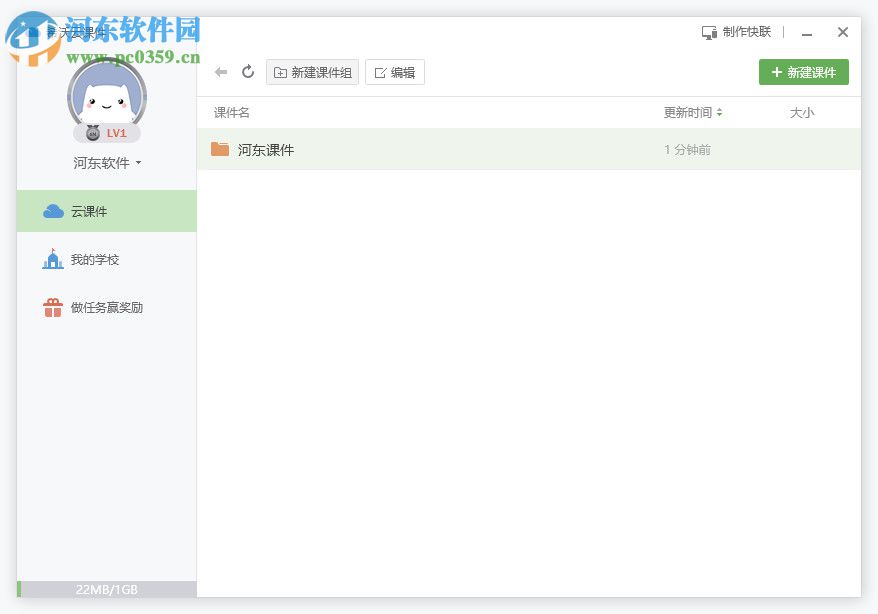Screen dimensions: 878x614
Task: Select the 大小 column header
Action: click(802, 113)
